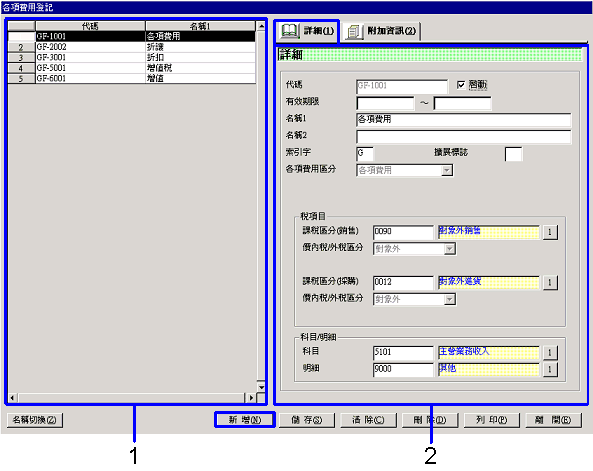Expand 價內稅/外稅區分 dropdown under sales tax
Image resolution: width=593 pixels, height=471 pixels.
click(x=450, y=249)
